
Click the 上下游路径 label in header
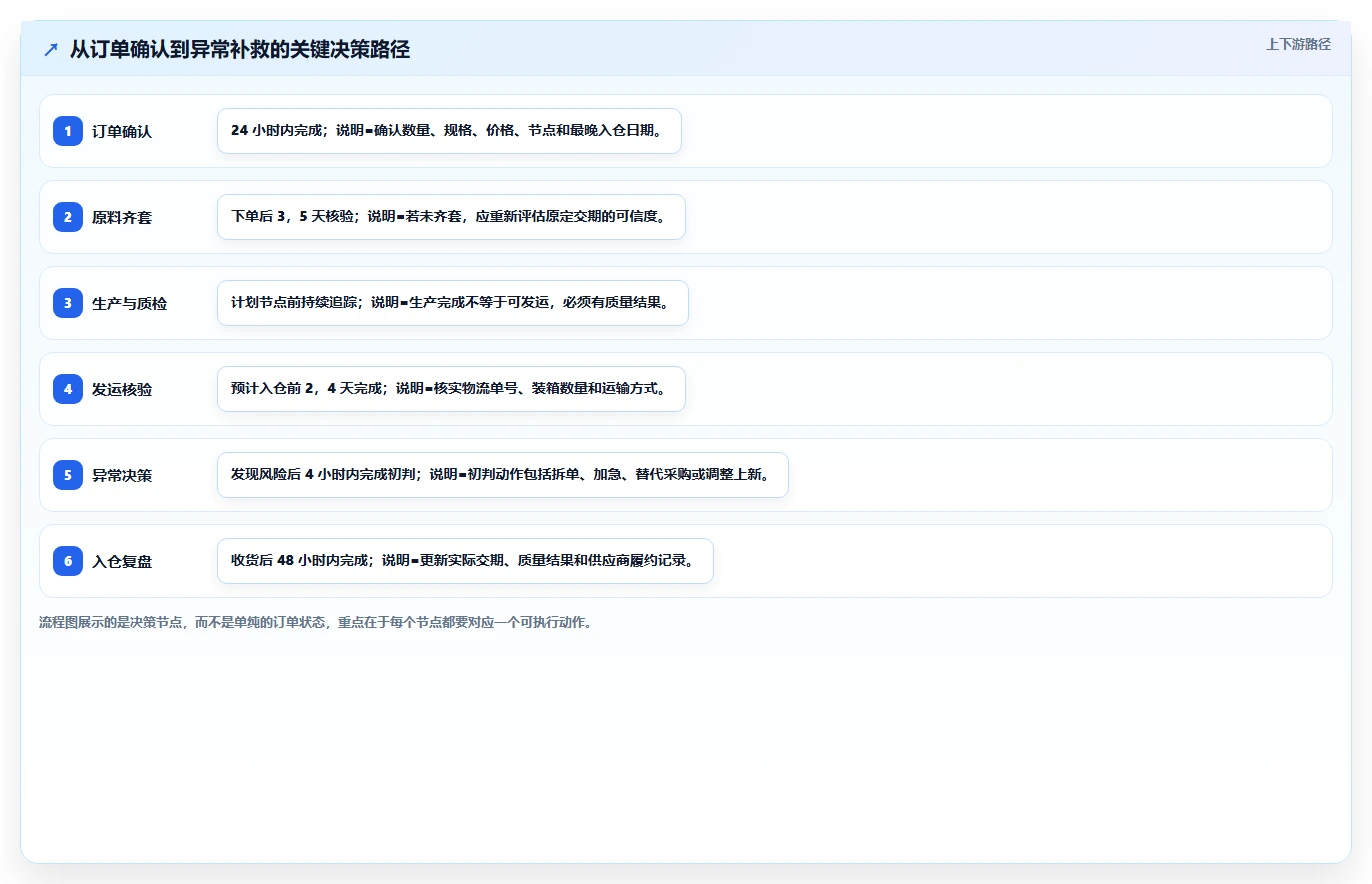coord(1298,44)
